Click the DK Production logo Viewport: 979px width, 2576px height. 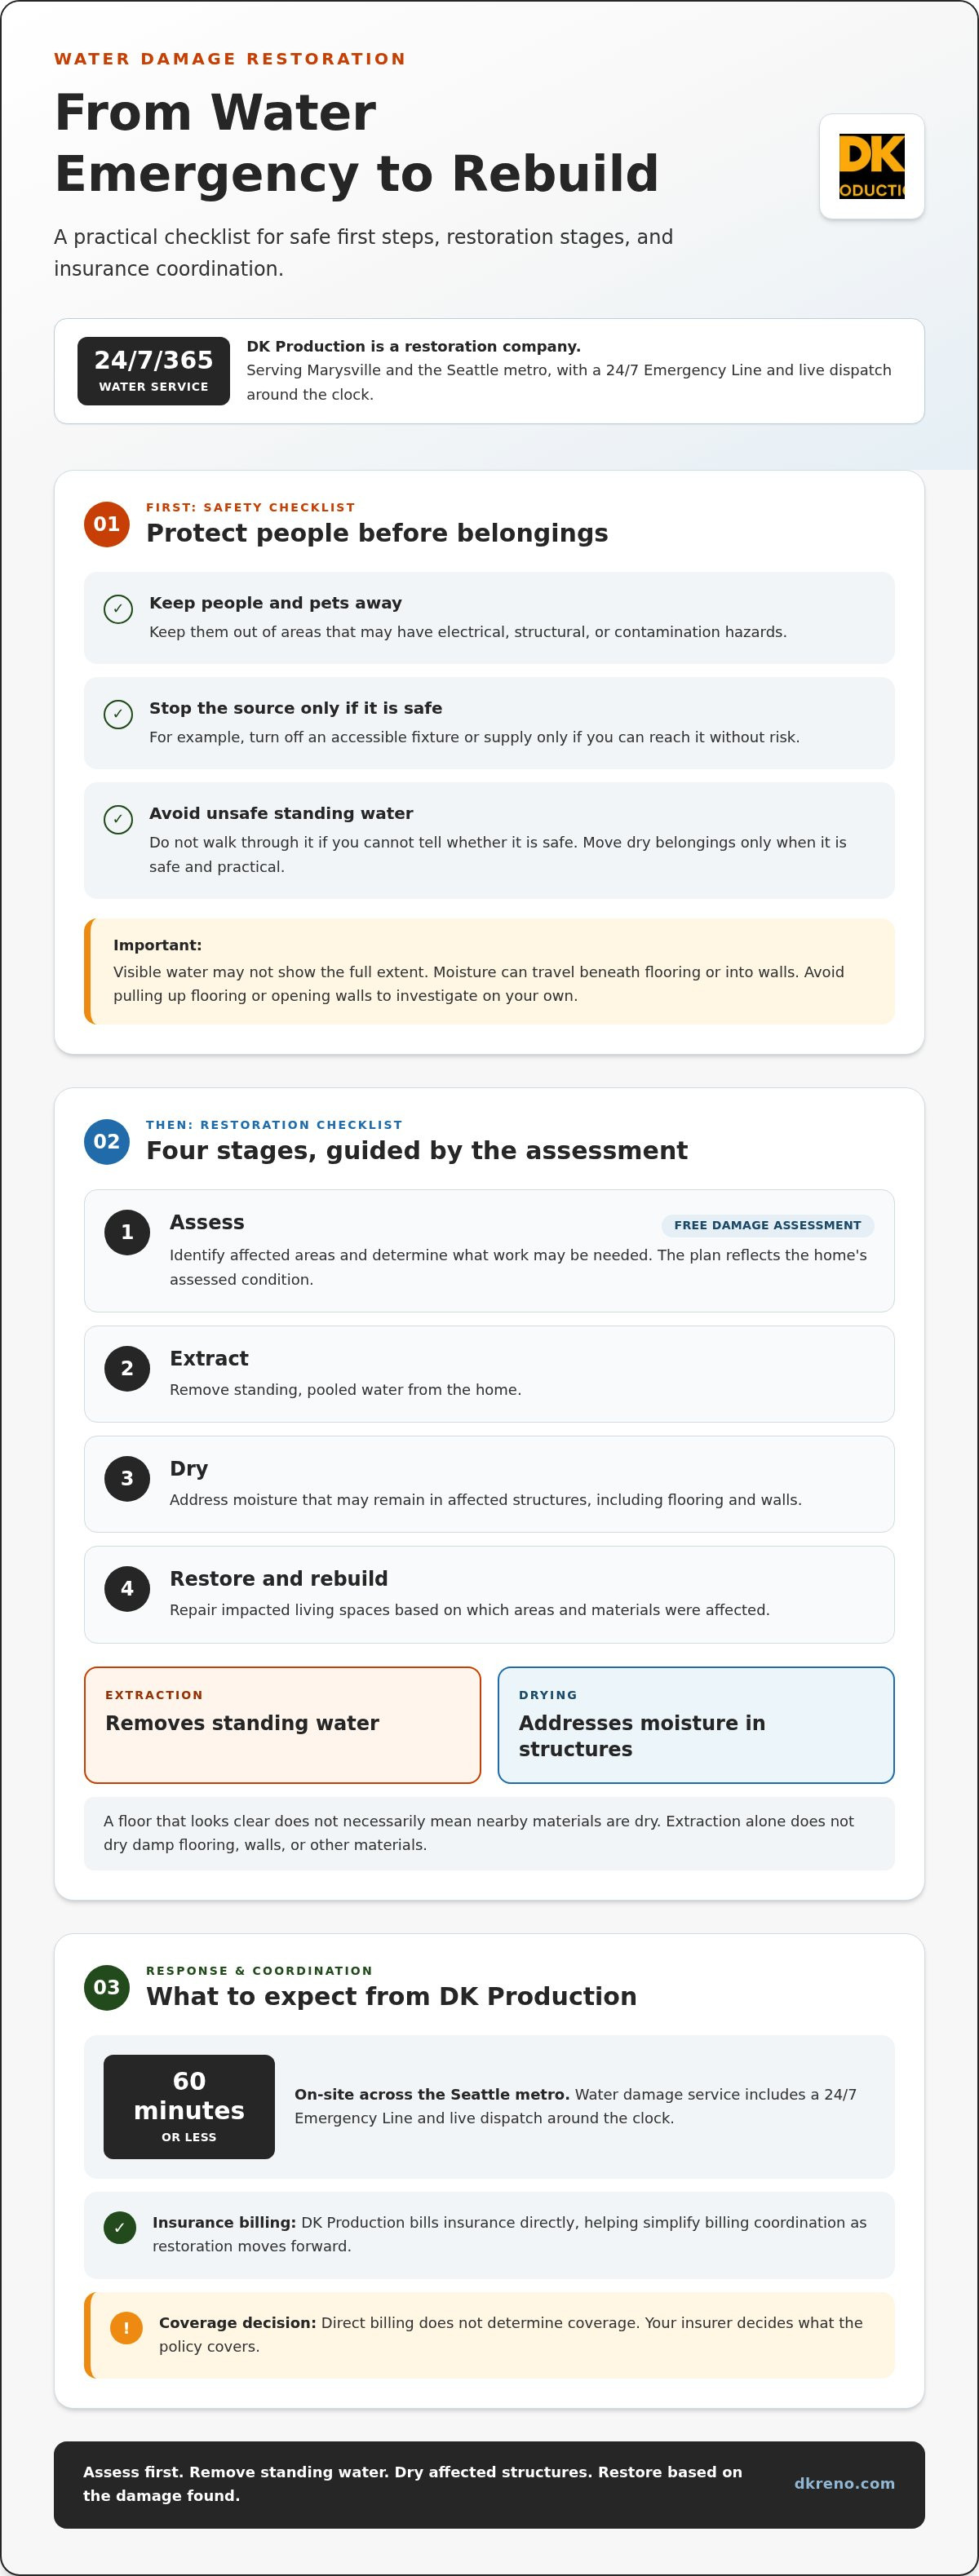click(x=871, y=166)
